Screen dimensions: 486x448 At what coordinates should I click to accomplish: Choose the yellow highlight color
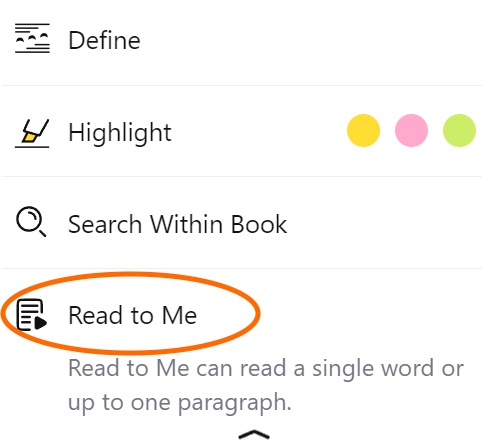(363, 130)
